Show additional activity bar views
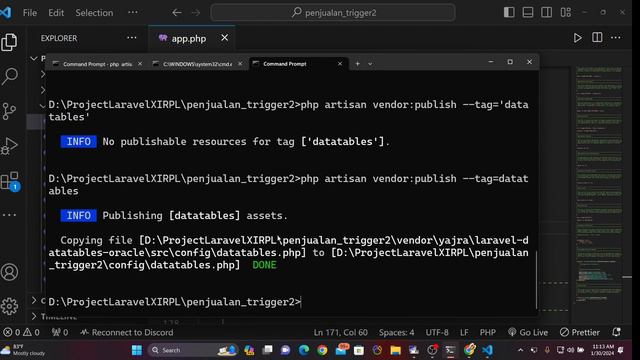 tap(9, 215)
